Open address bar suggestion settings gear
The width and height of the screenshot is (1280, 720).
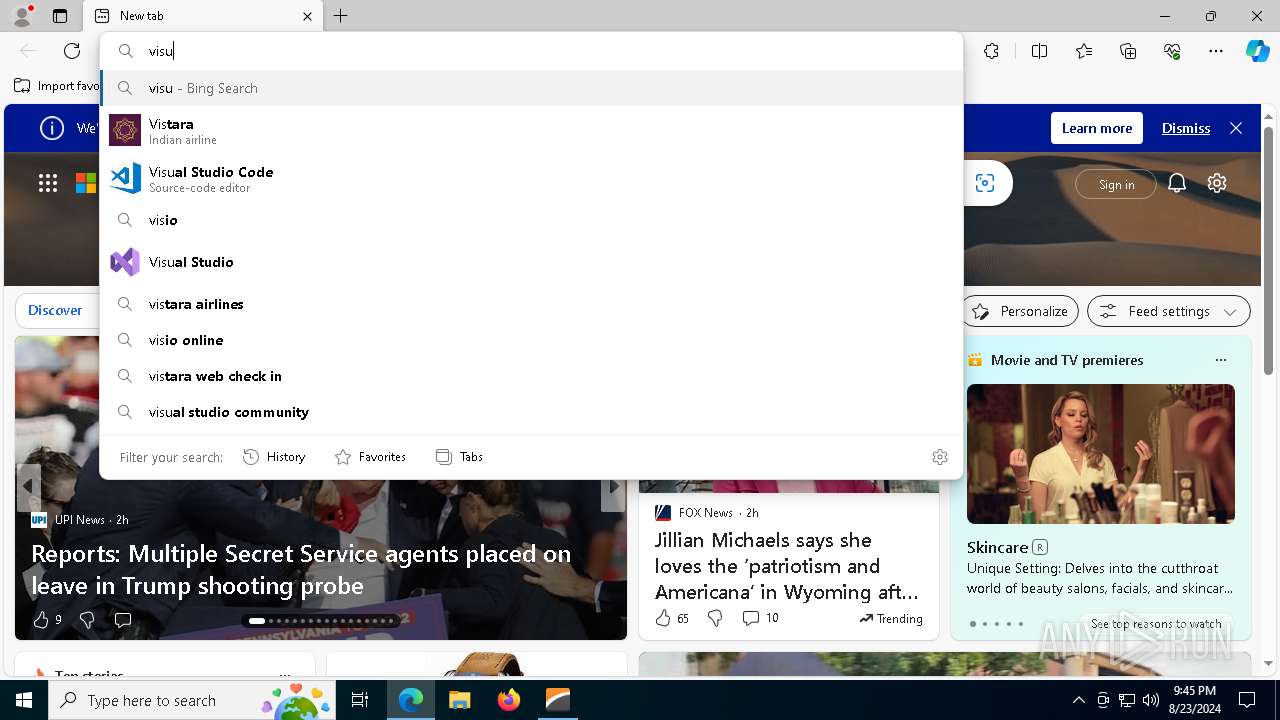[940, 457]
